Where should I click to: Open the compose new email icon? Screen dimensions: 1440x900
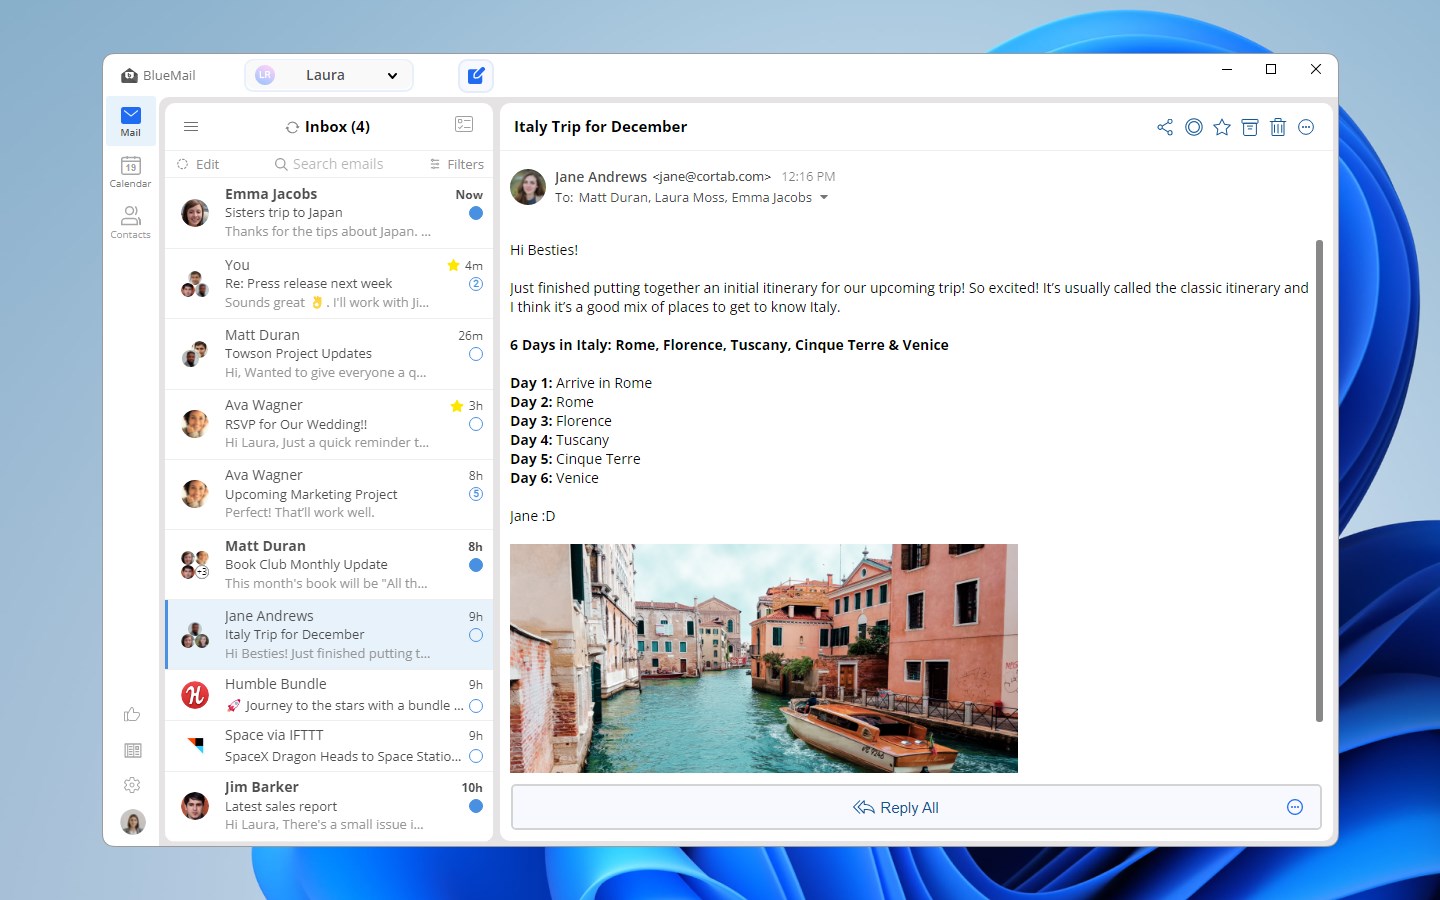coord(476,75)
